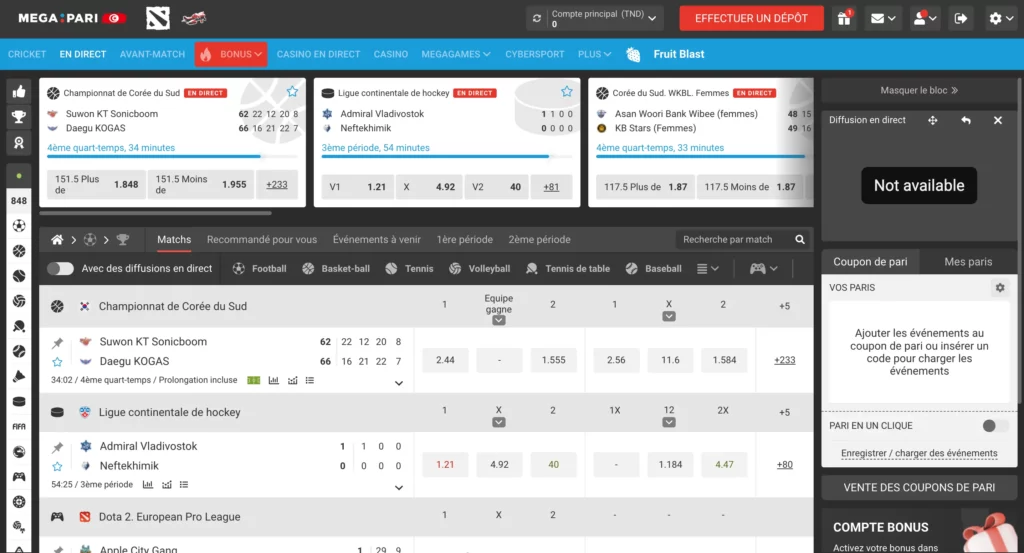Click the hockey puck sidebar icon

coord(19,402)
